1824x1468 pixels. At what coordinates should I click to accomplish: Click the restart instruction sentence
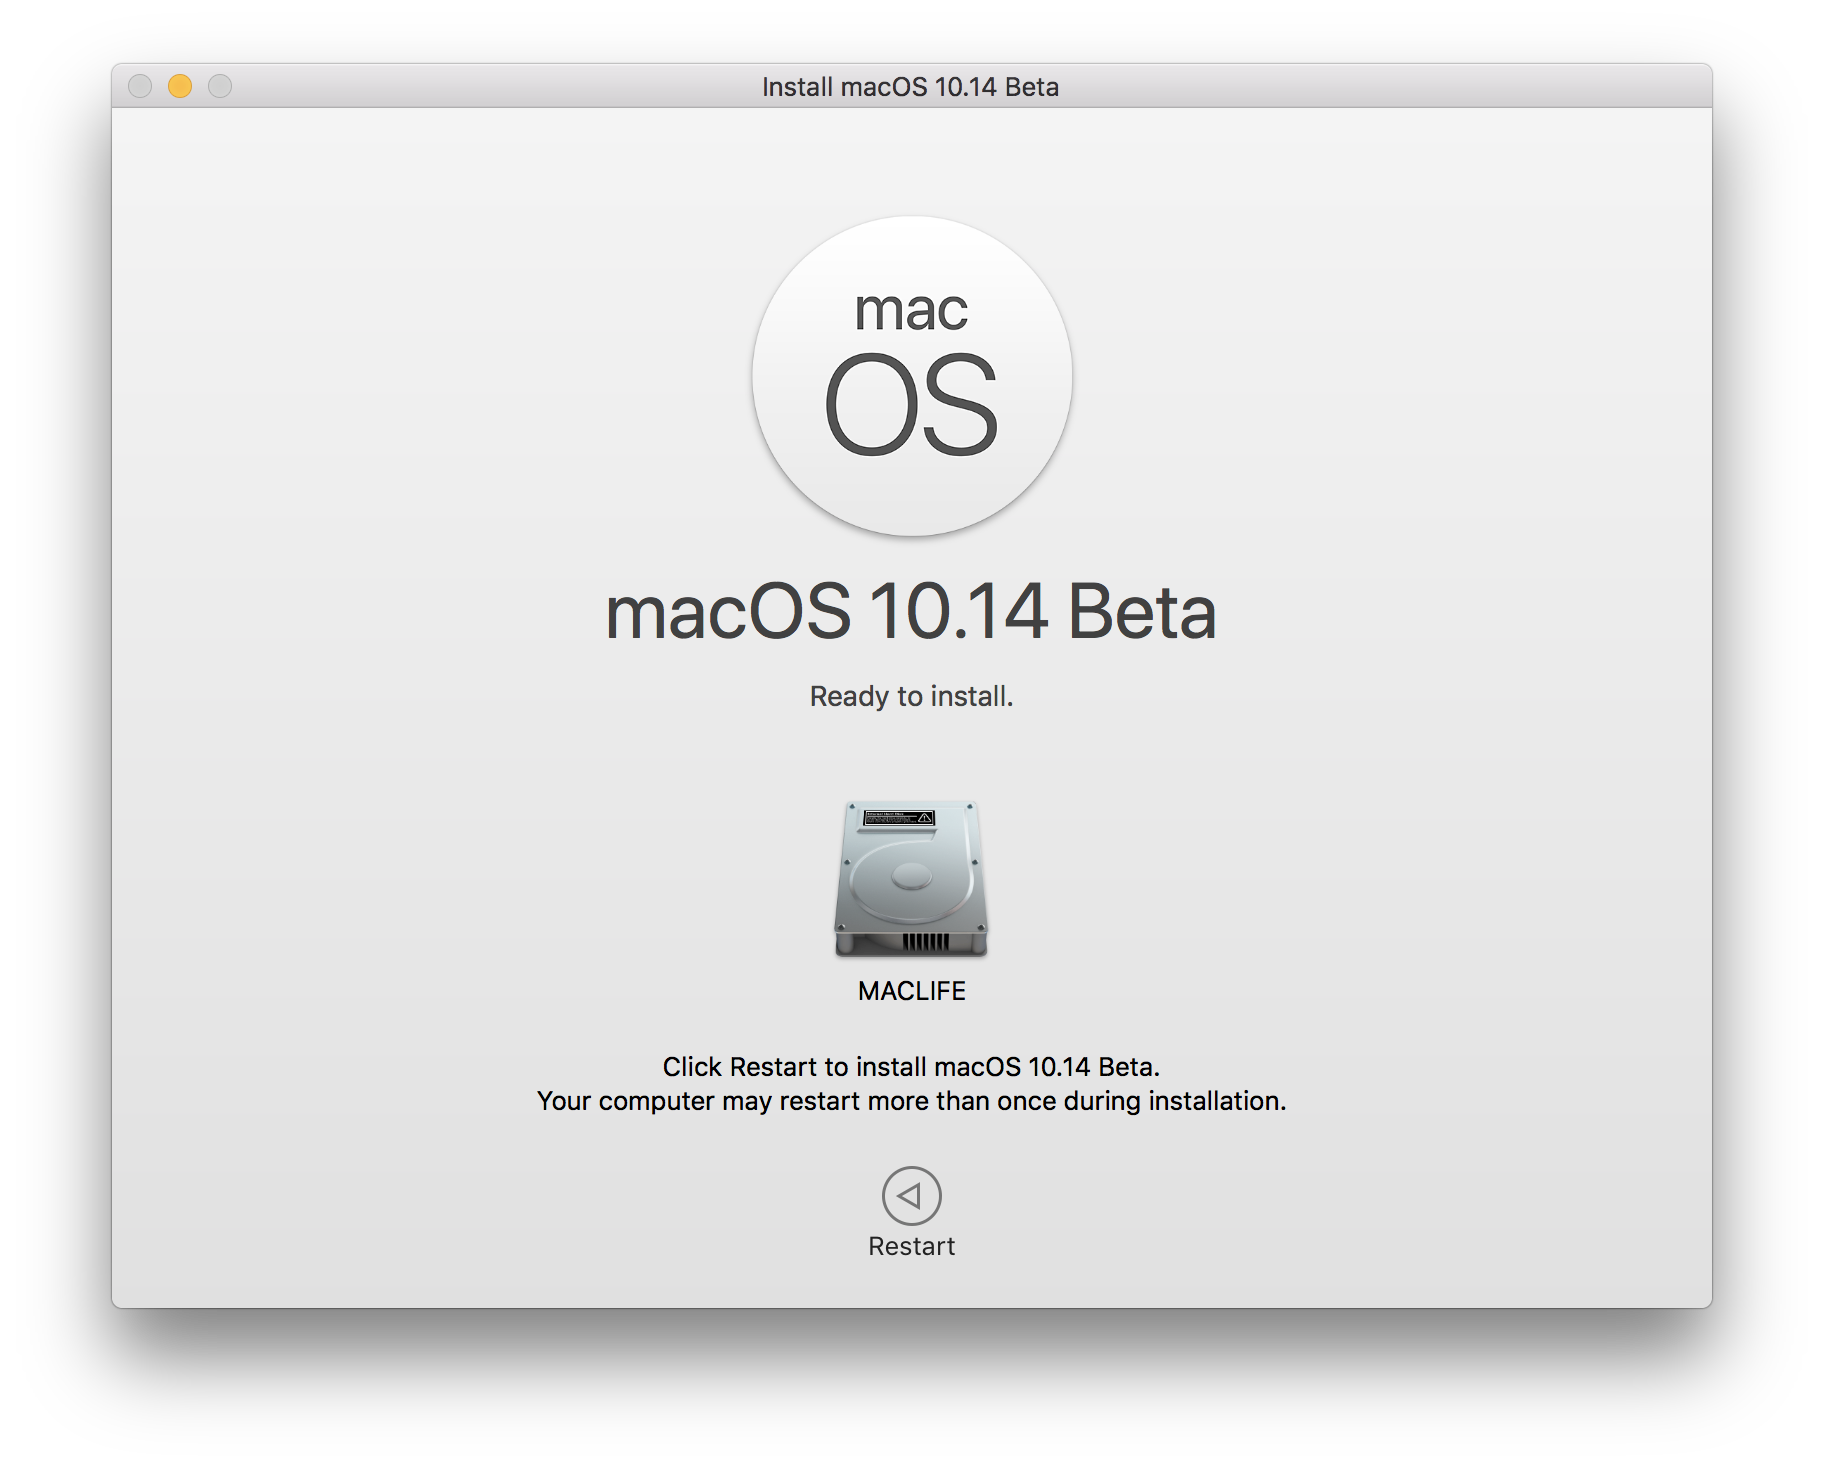[911, 1083]
